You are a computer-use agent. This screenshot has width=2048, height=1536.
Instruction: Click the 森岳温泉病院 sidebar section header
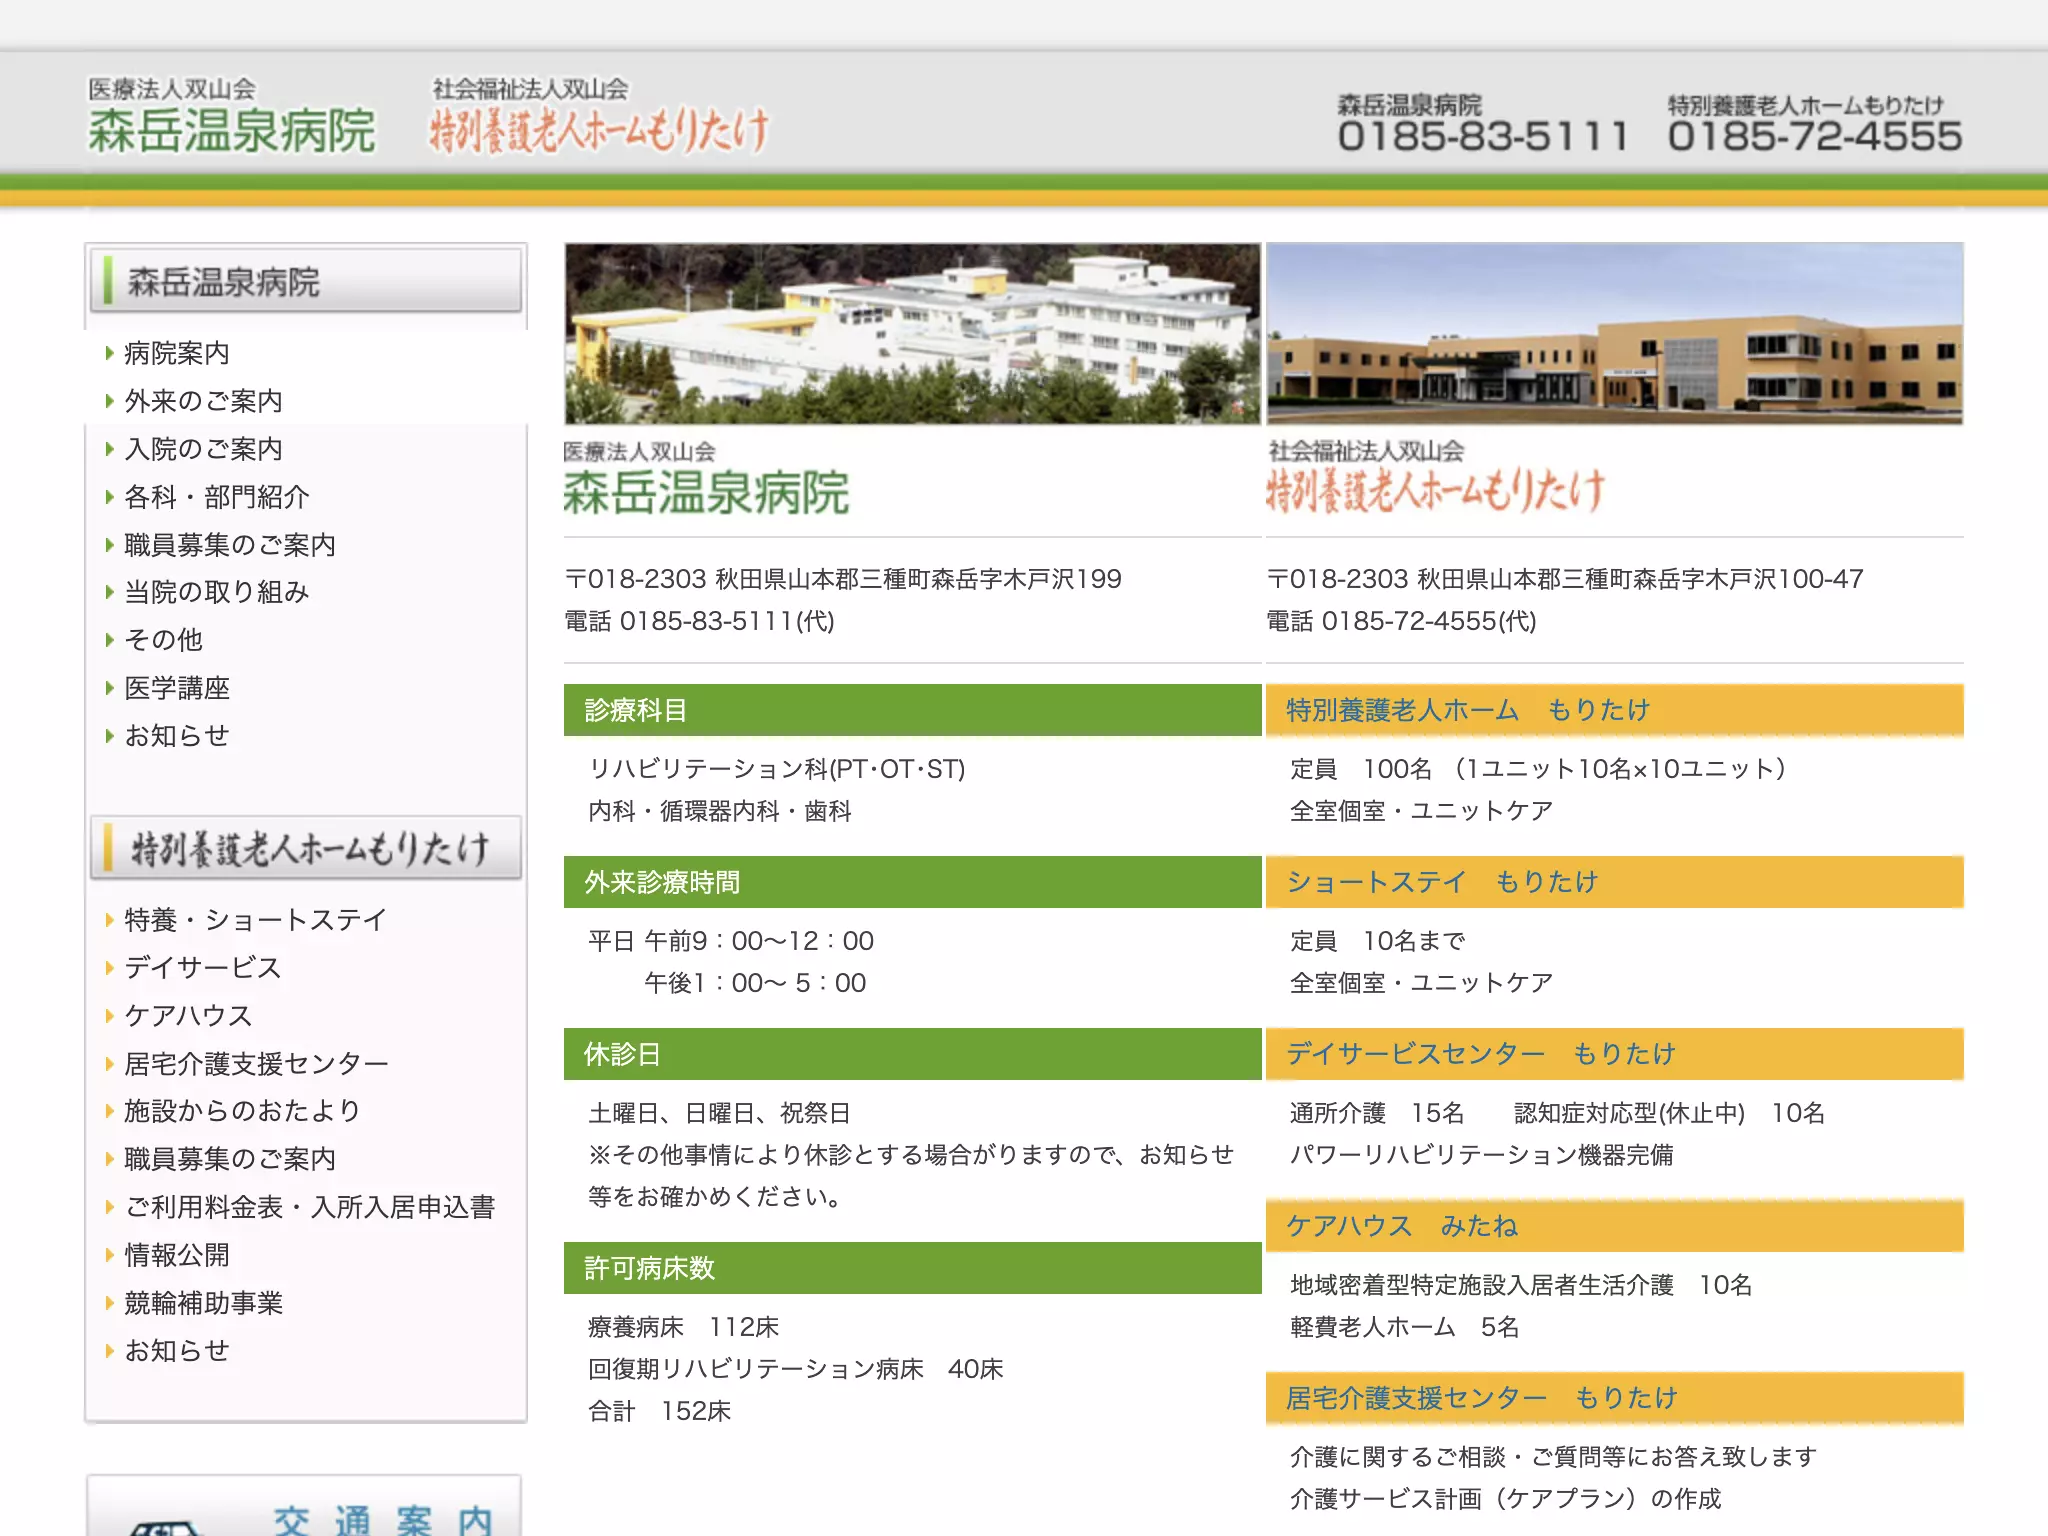tap(306, 282)
